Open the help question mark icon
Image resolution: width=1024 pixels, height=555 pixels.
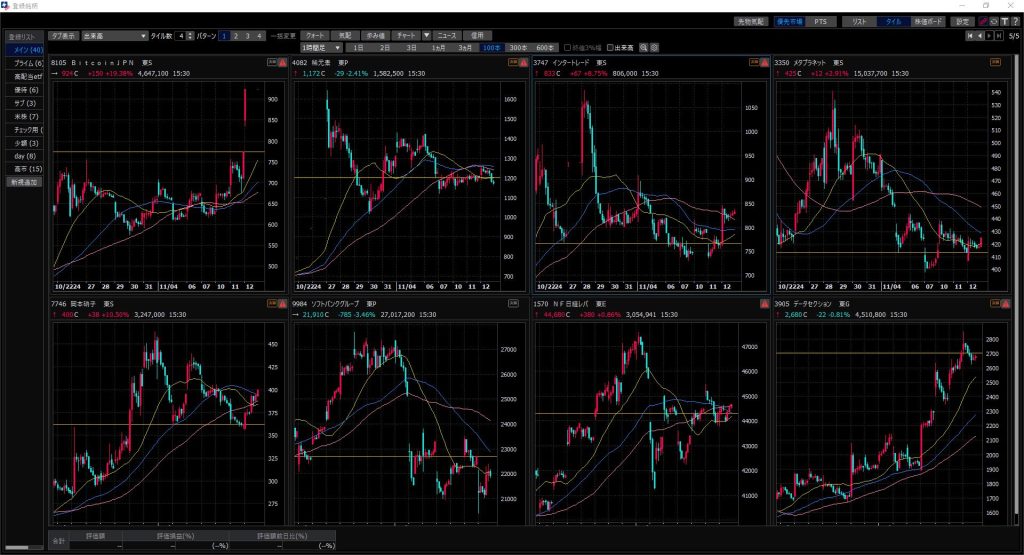pos(1016,21)
